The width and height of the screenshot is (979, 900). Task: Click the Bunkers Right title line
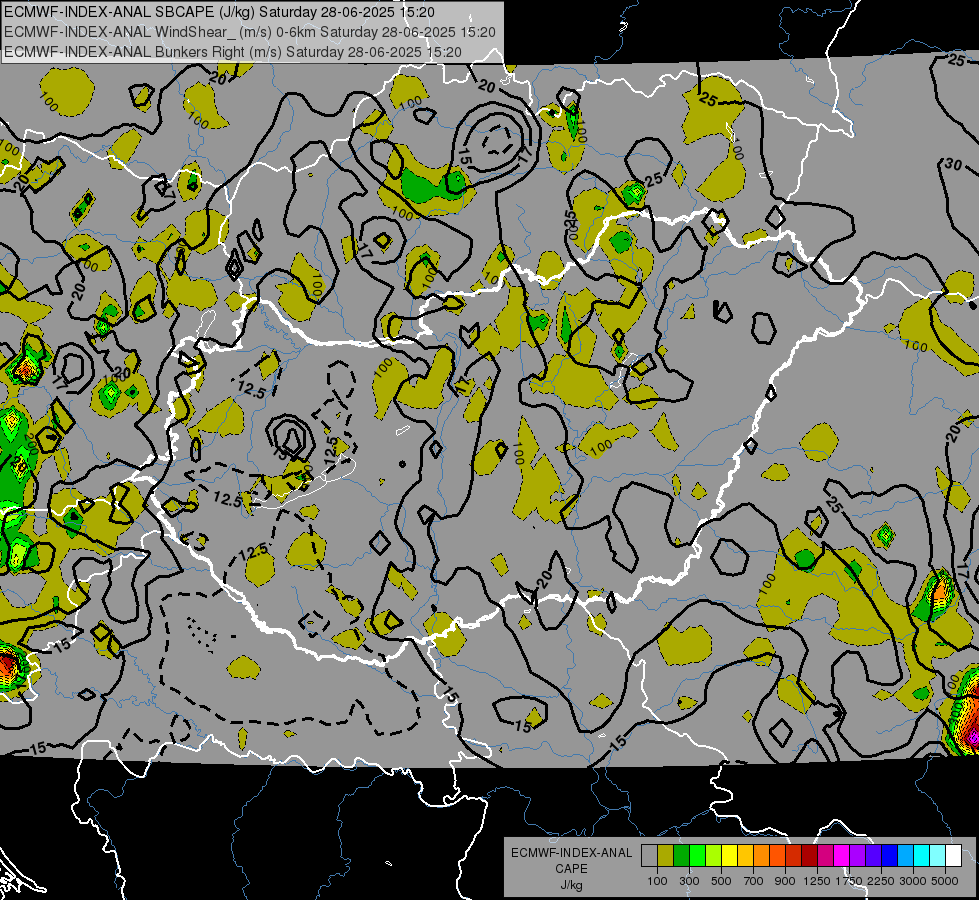pos(233,52)
